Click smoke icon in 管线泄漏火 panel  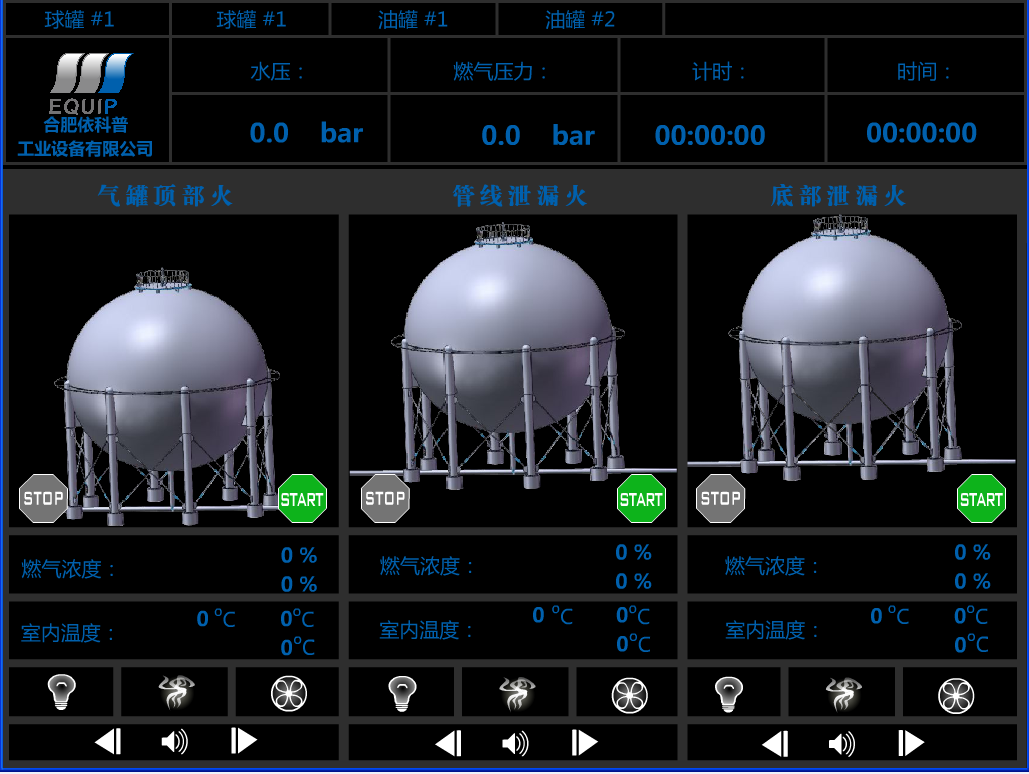click(516, 692)
